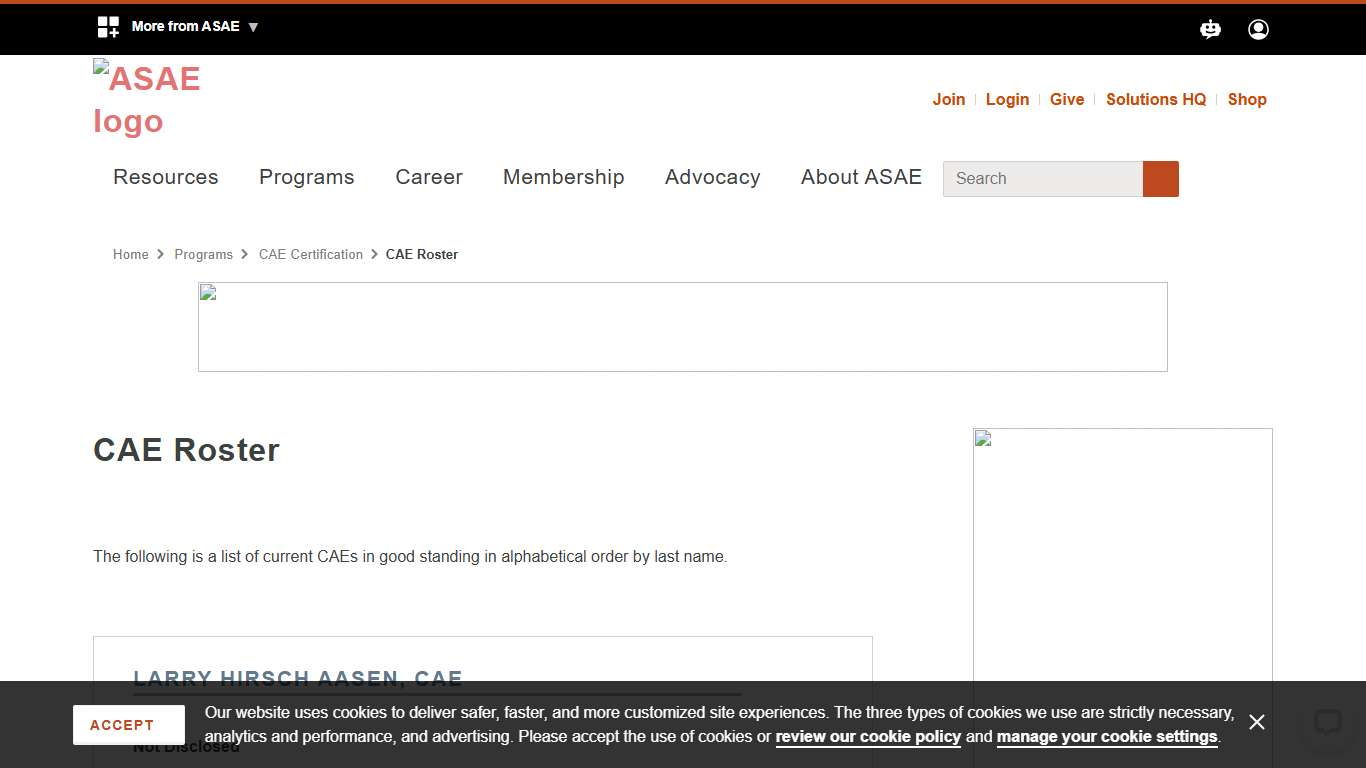Click into the Search input field
This screenshot has width=1366, height=768.
point(1042,179)
